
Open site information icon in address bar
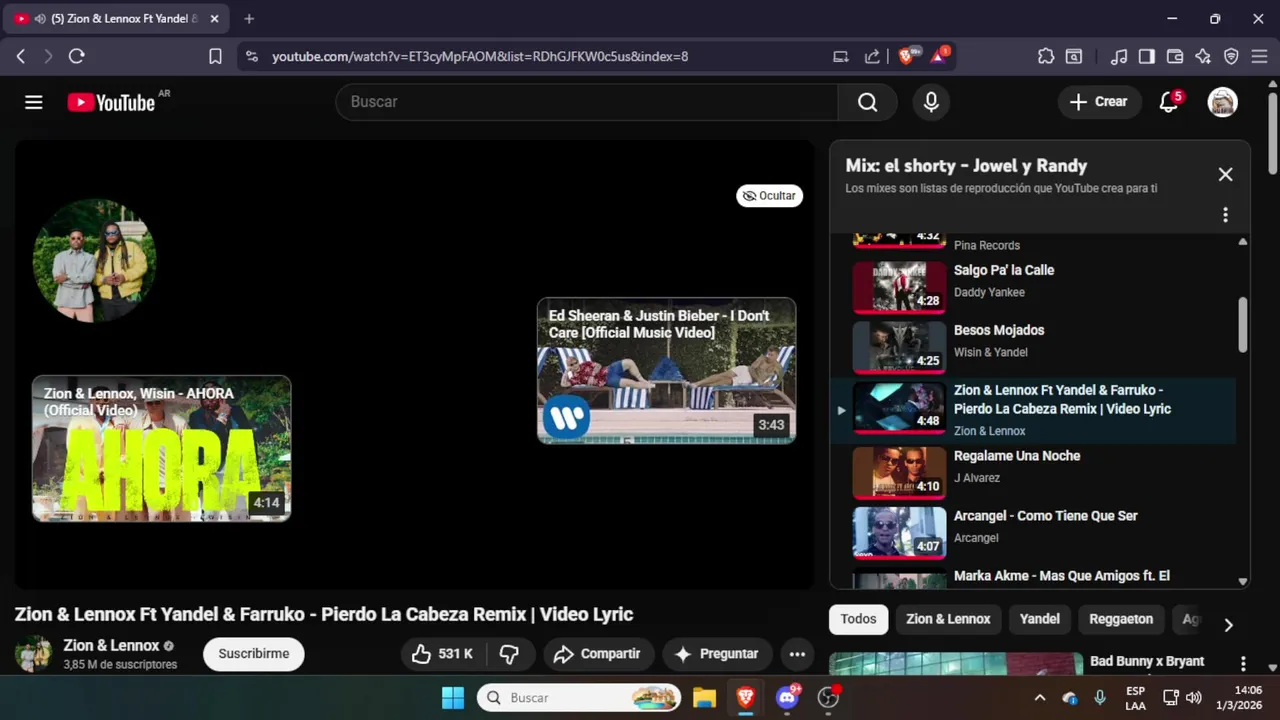click(x=251, y=57)
